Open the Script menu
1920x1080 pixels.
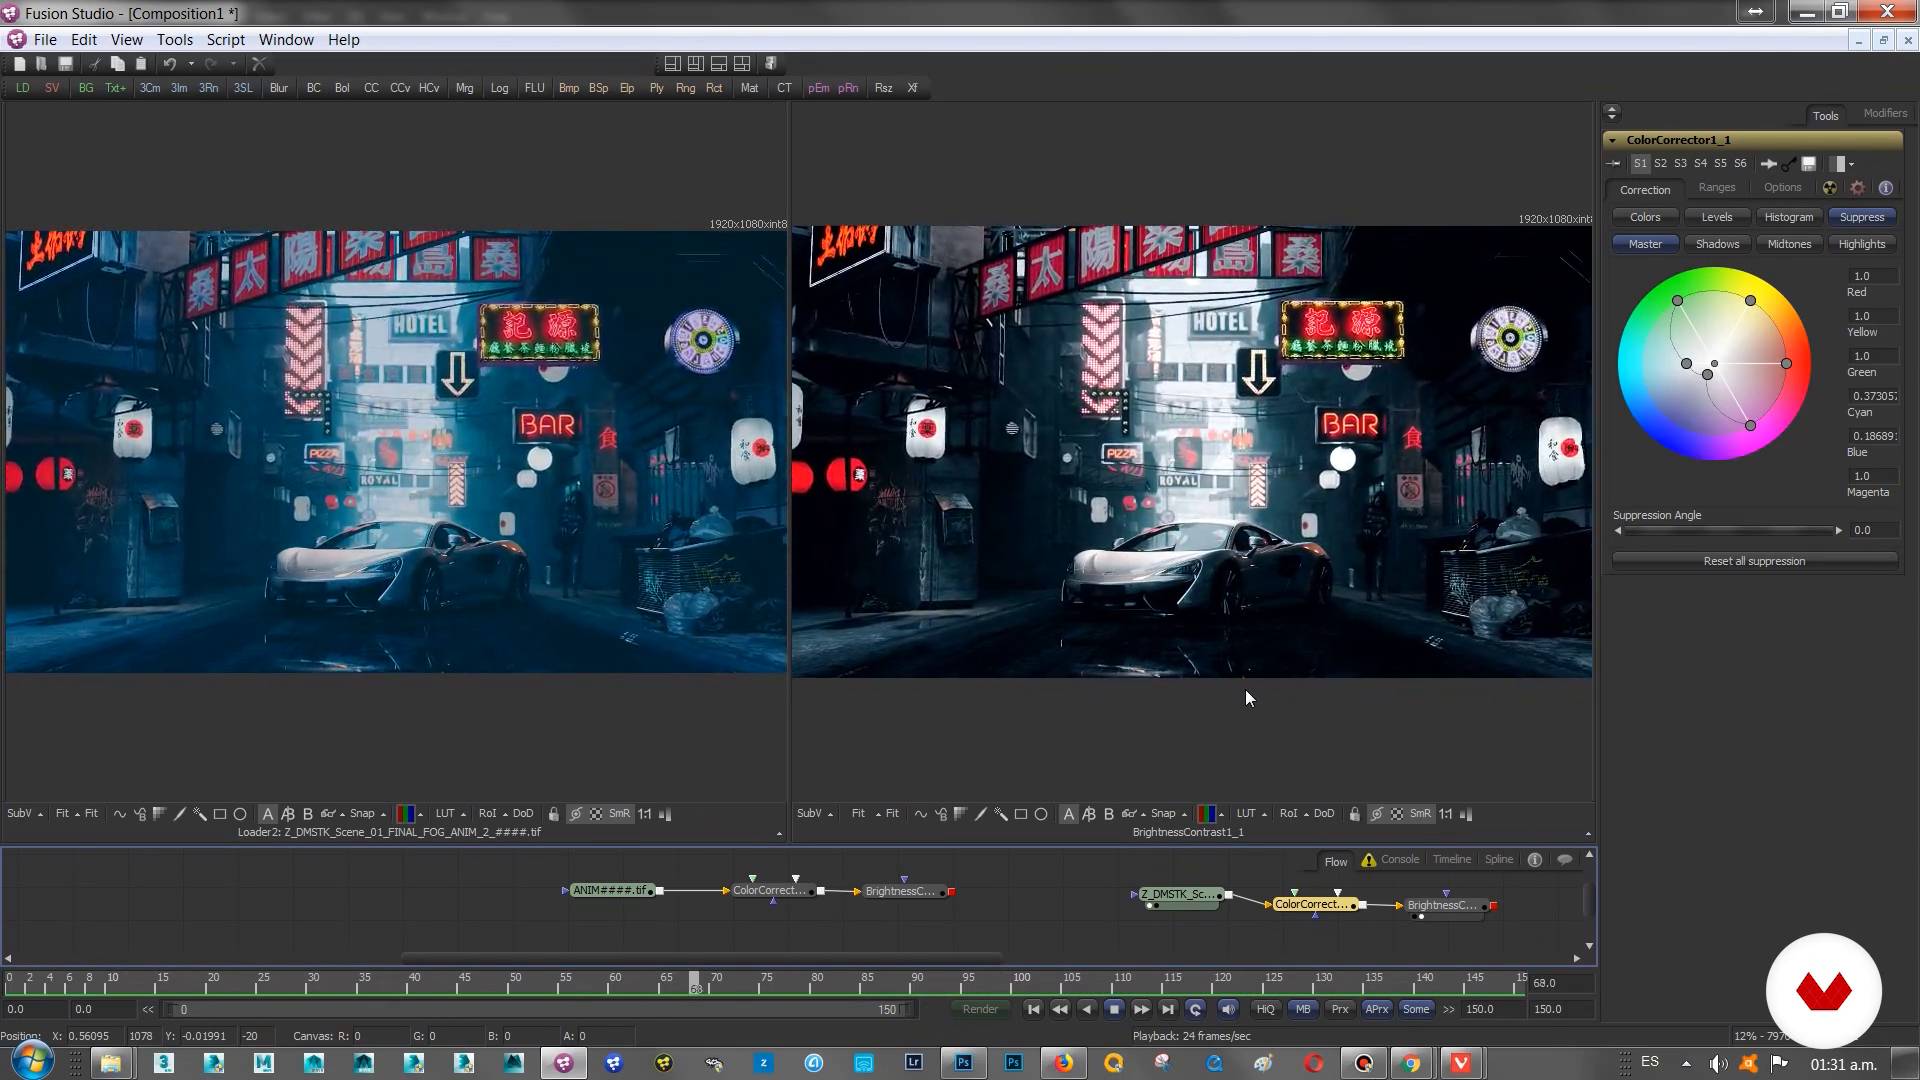(225, 40)
